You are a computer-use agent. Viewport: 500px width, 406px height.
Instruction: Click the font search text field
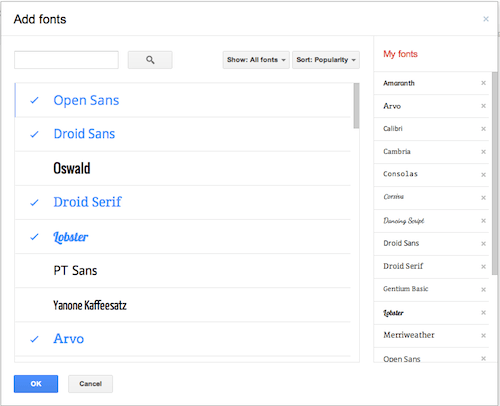tap(66, 60)
